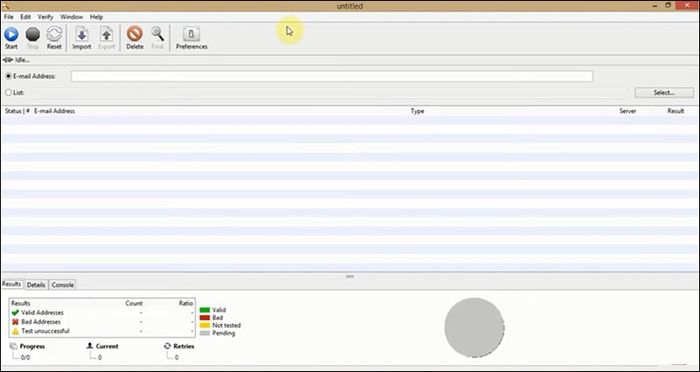Sort by the Type column header

click(417, 111)
